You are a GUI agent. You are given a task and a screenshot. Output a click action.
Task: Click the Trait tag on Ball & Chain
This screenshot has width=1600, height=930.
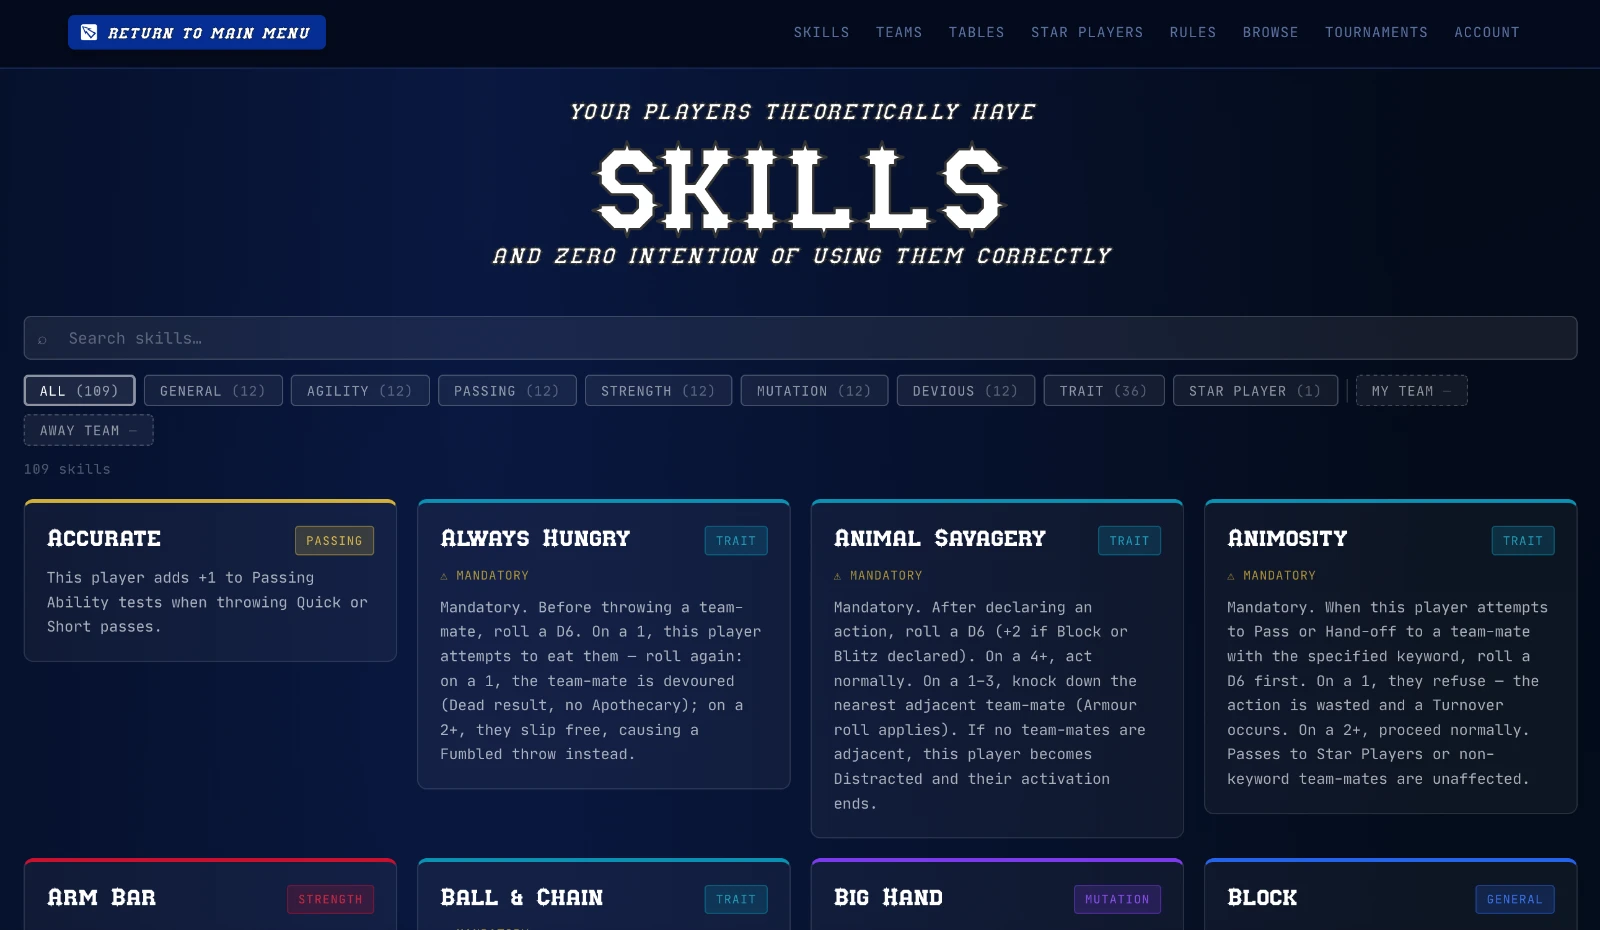tap(736, 899)
